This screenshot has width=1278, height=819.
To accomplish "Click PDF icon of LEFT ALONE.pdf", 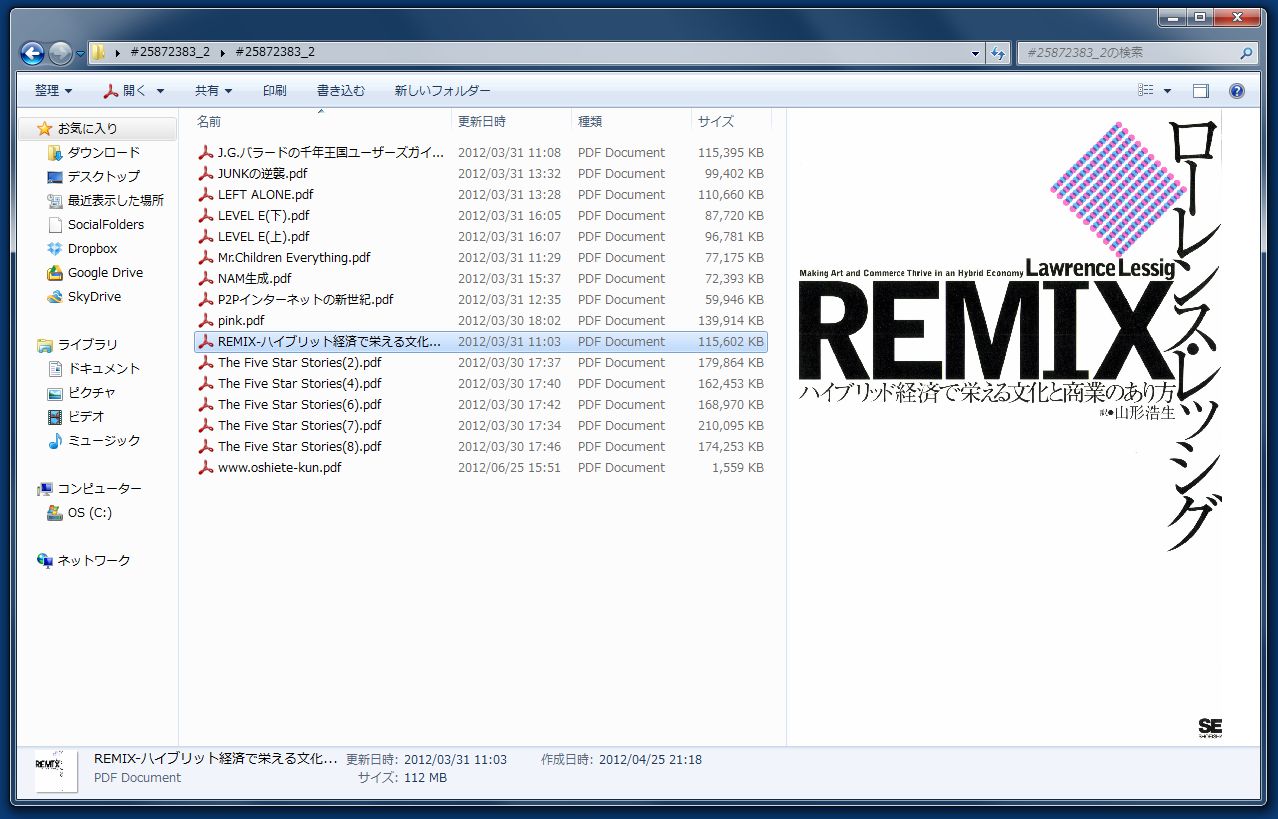I will pyautogui.click(x=206, y=194).
